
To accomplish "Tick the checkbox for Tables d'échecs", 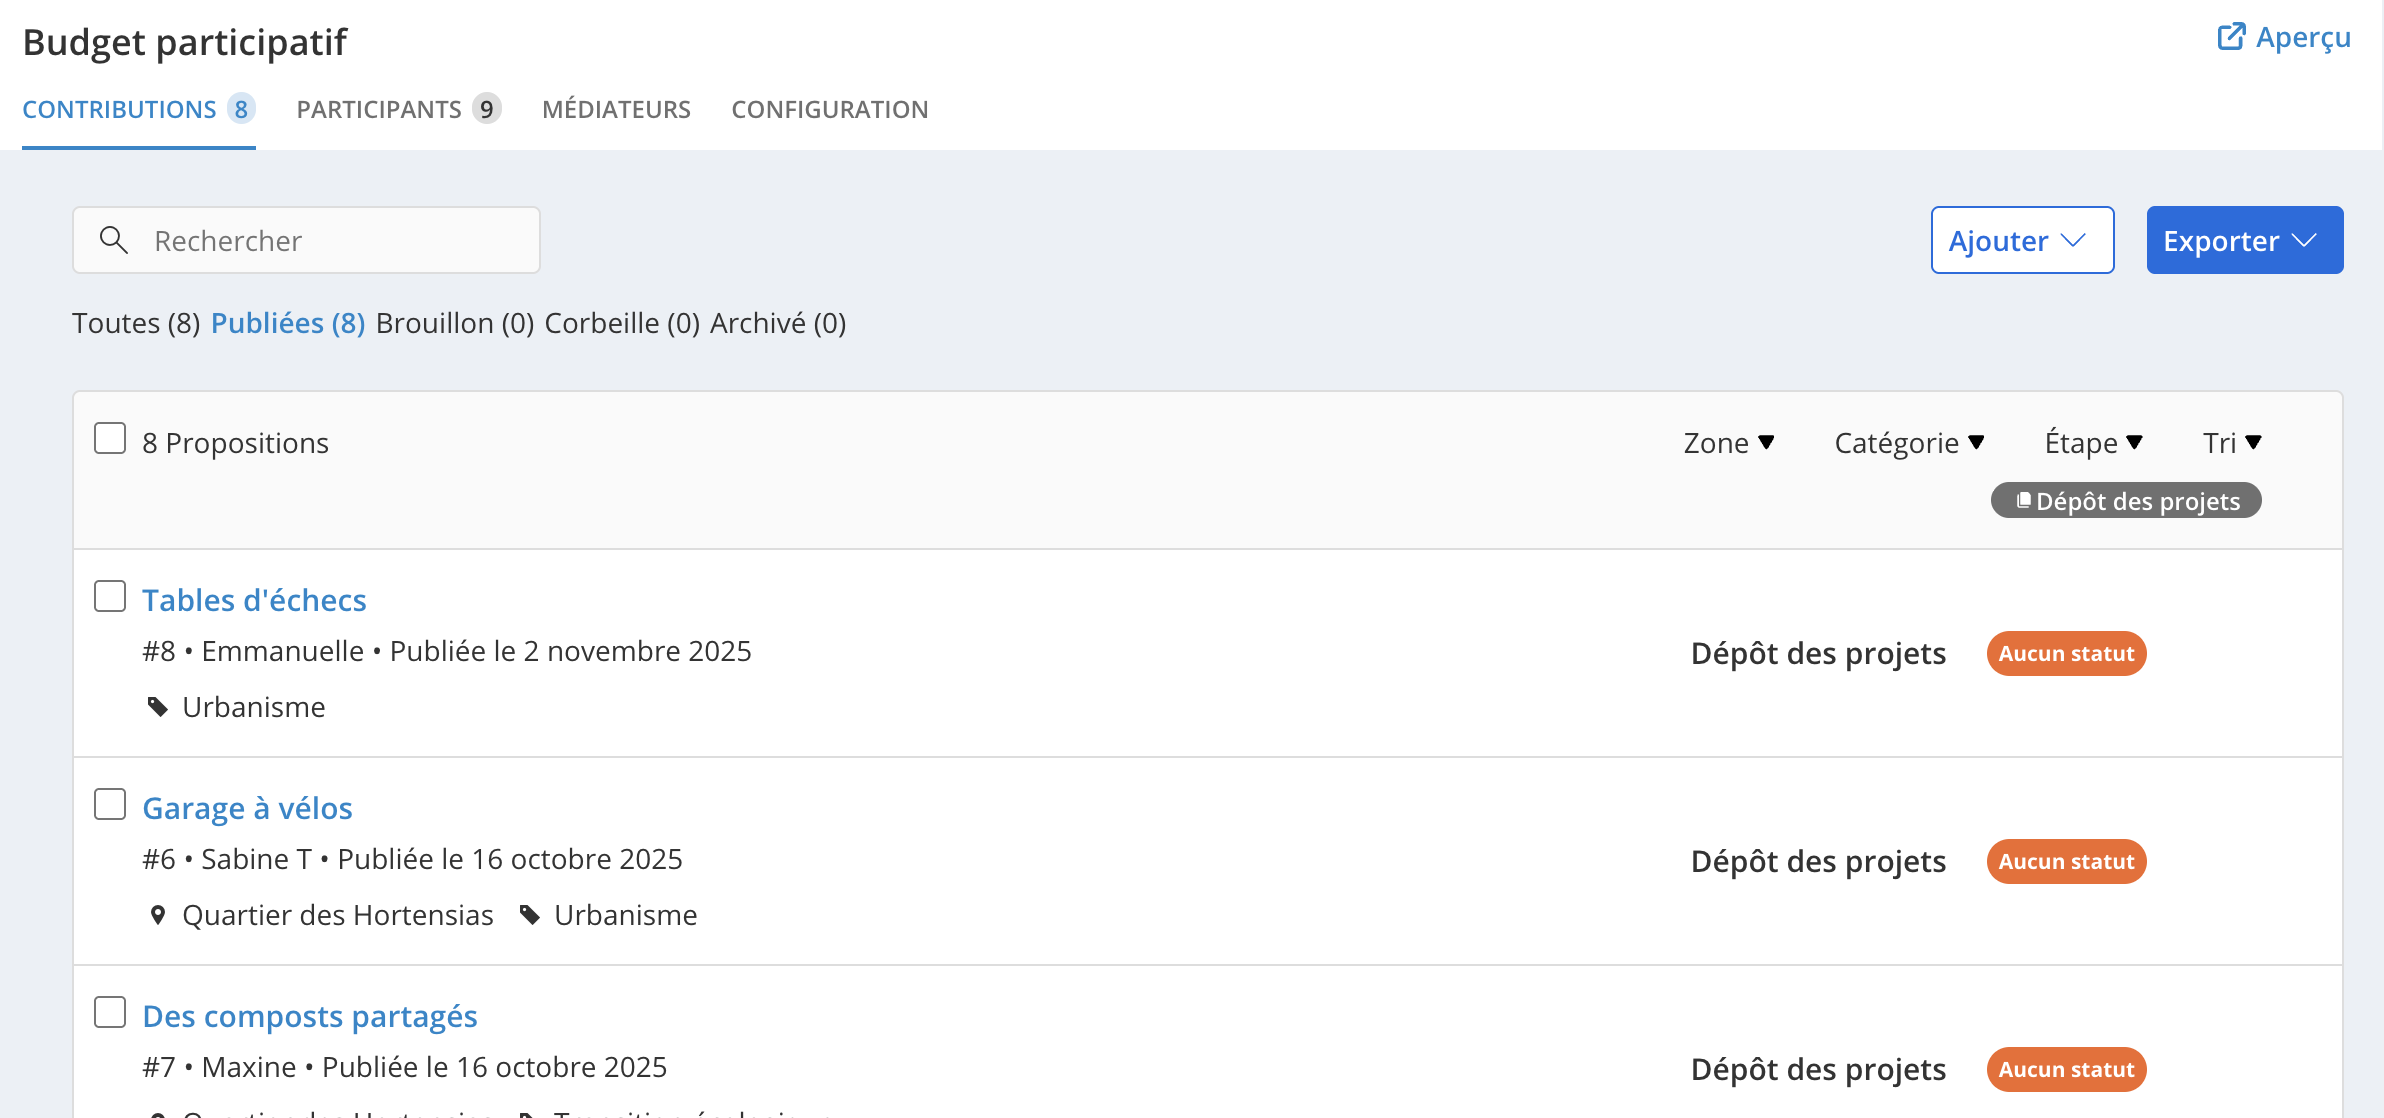I will [110, 596].
